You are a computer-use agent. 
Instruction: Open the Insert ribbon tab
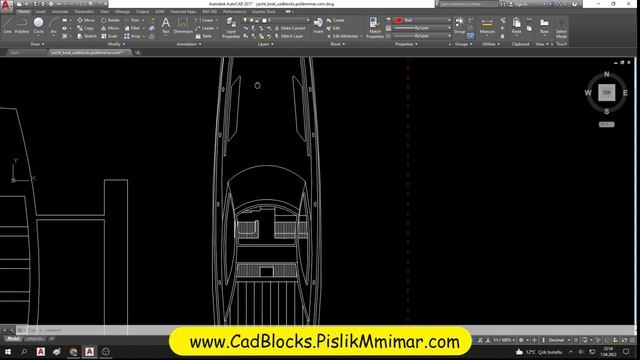(x=40, y=12)
